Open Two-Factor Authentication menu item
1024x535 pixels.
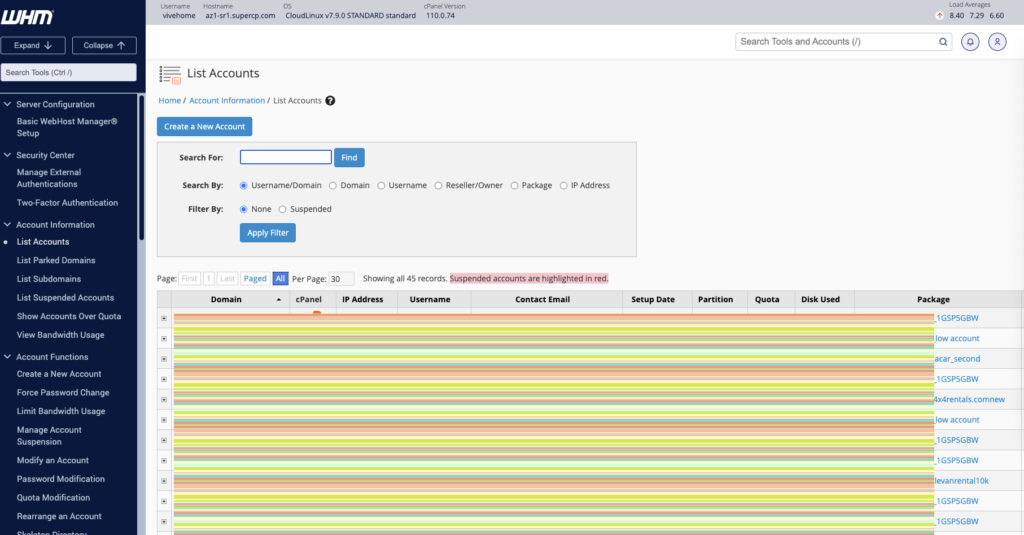pos(67,203)
